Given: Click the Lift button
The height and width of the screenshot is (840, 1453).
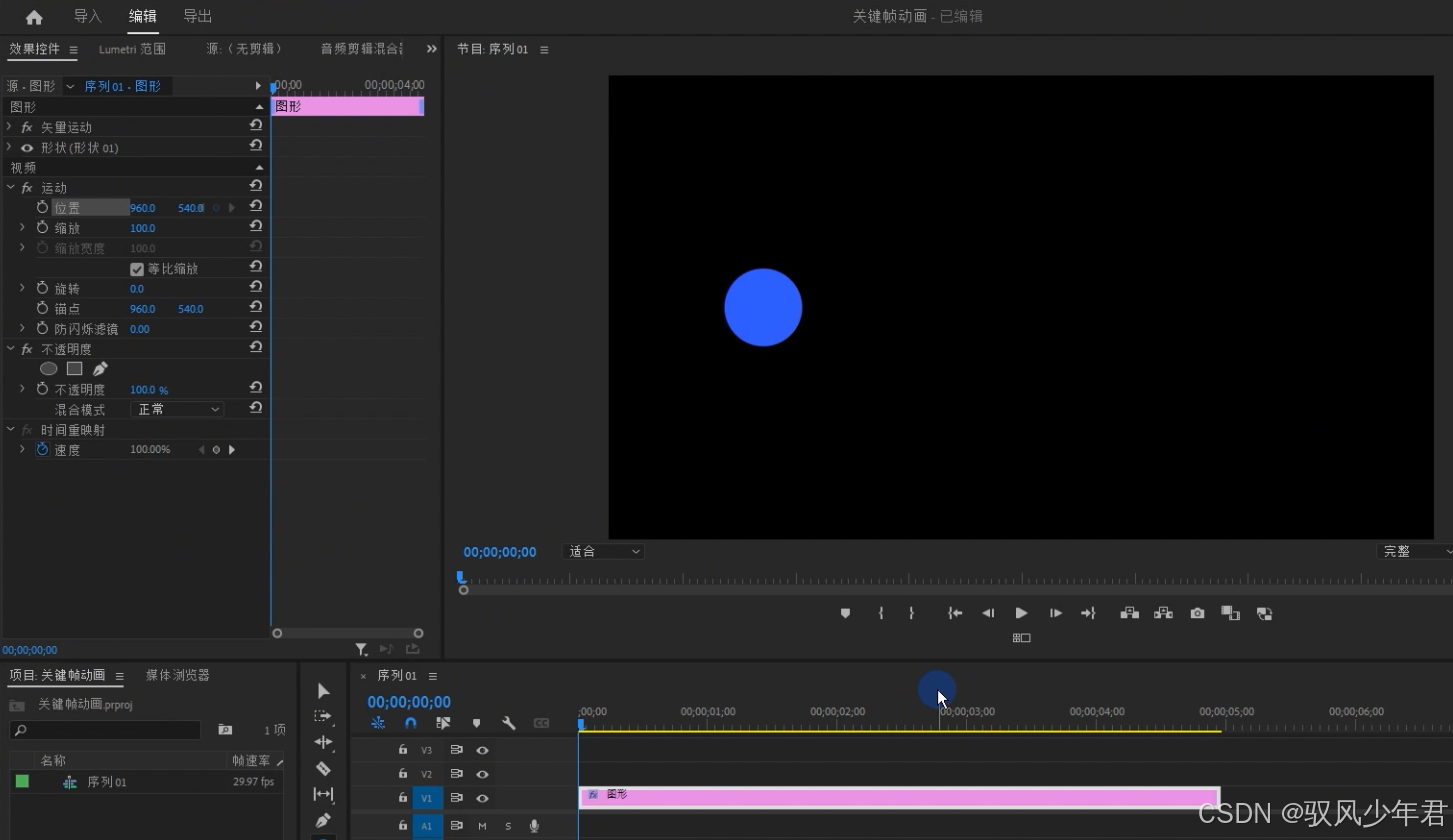Looking at the screenshot, I should coord(1130,613).
